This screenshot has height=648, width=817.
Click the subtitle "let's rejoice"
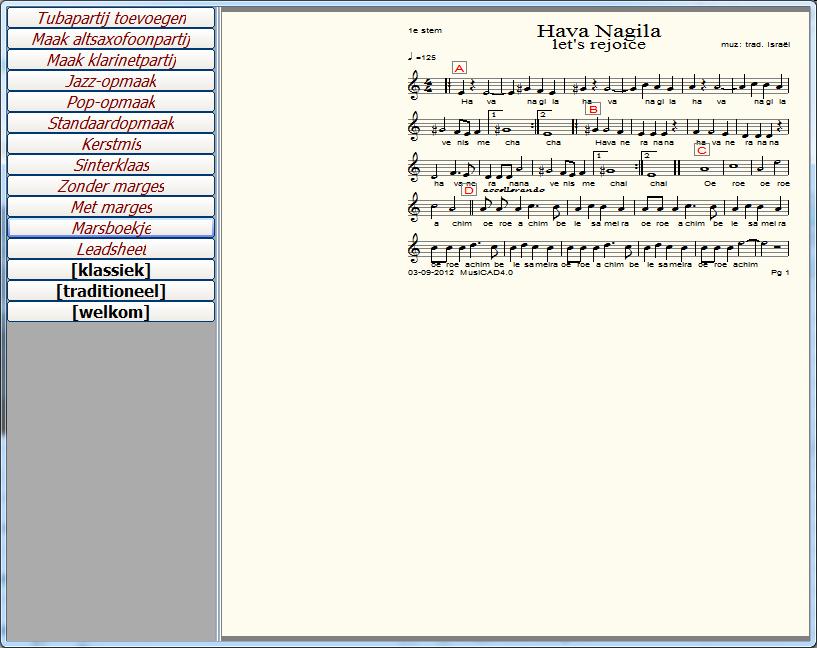coord(599,44)
